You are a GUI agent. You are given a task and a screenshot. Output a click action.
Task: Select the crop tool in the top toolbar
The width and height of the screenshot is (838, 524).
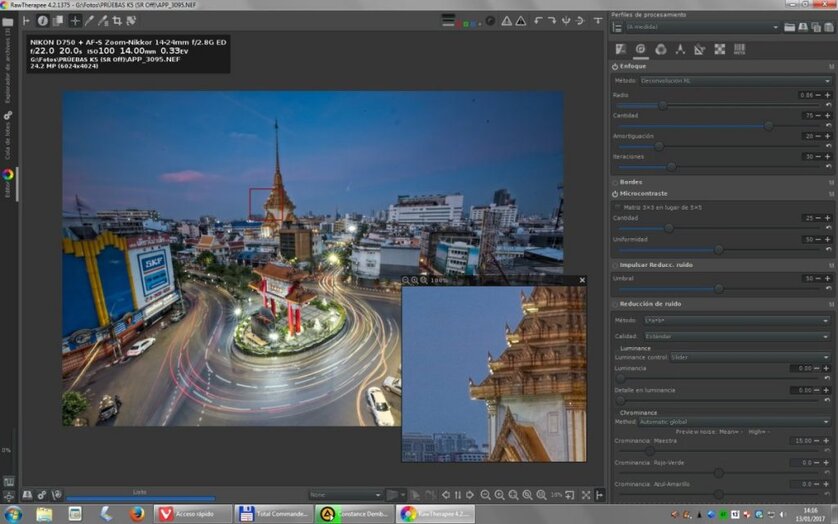[x=117, y=20]
